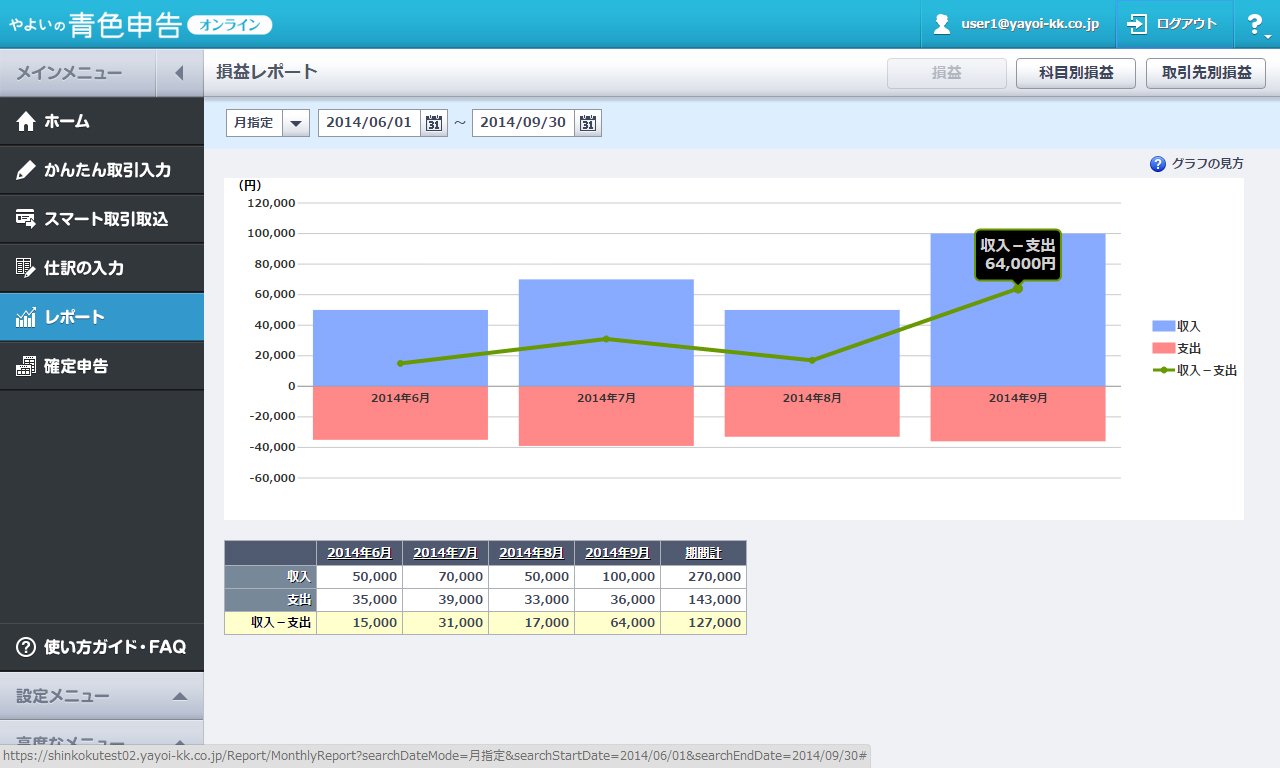
Task: Select the レポート menu item
Action: tap(102, 317)
